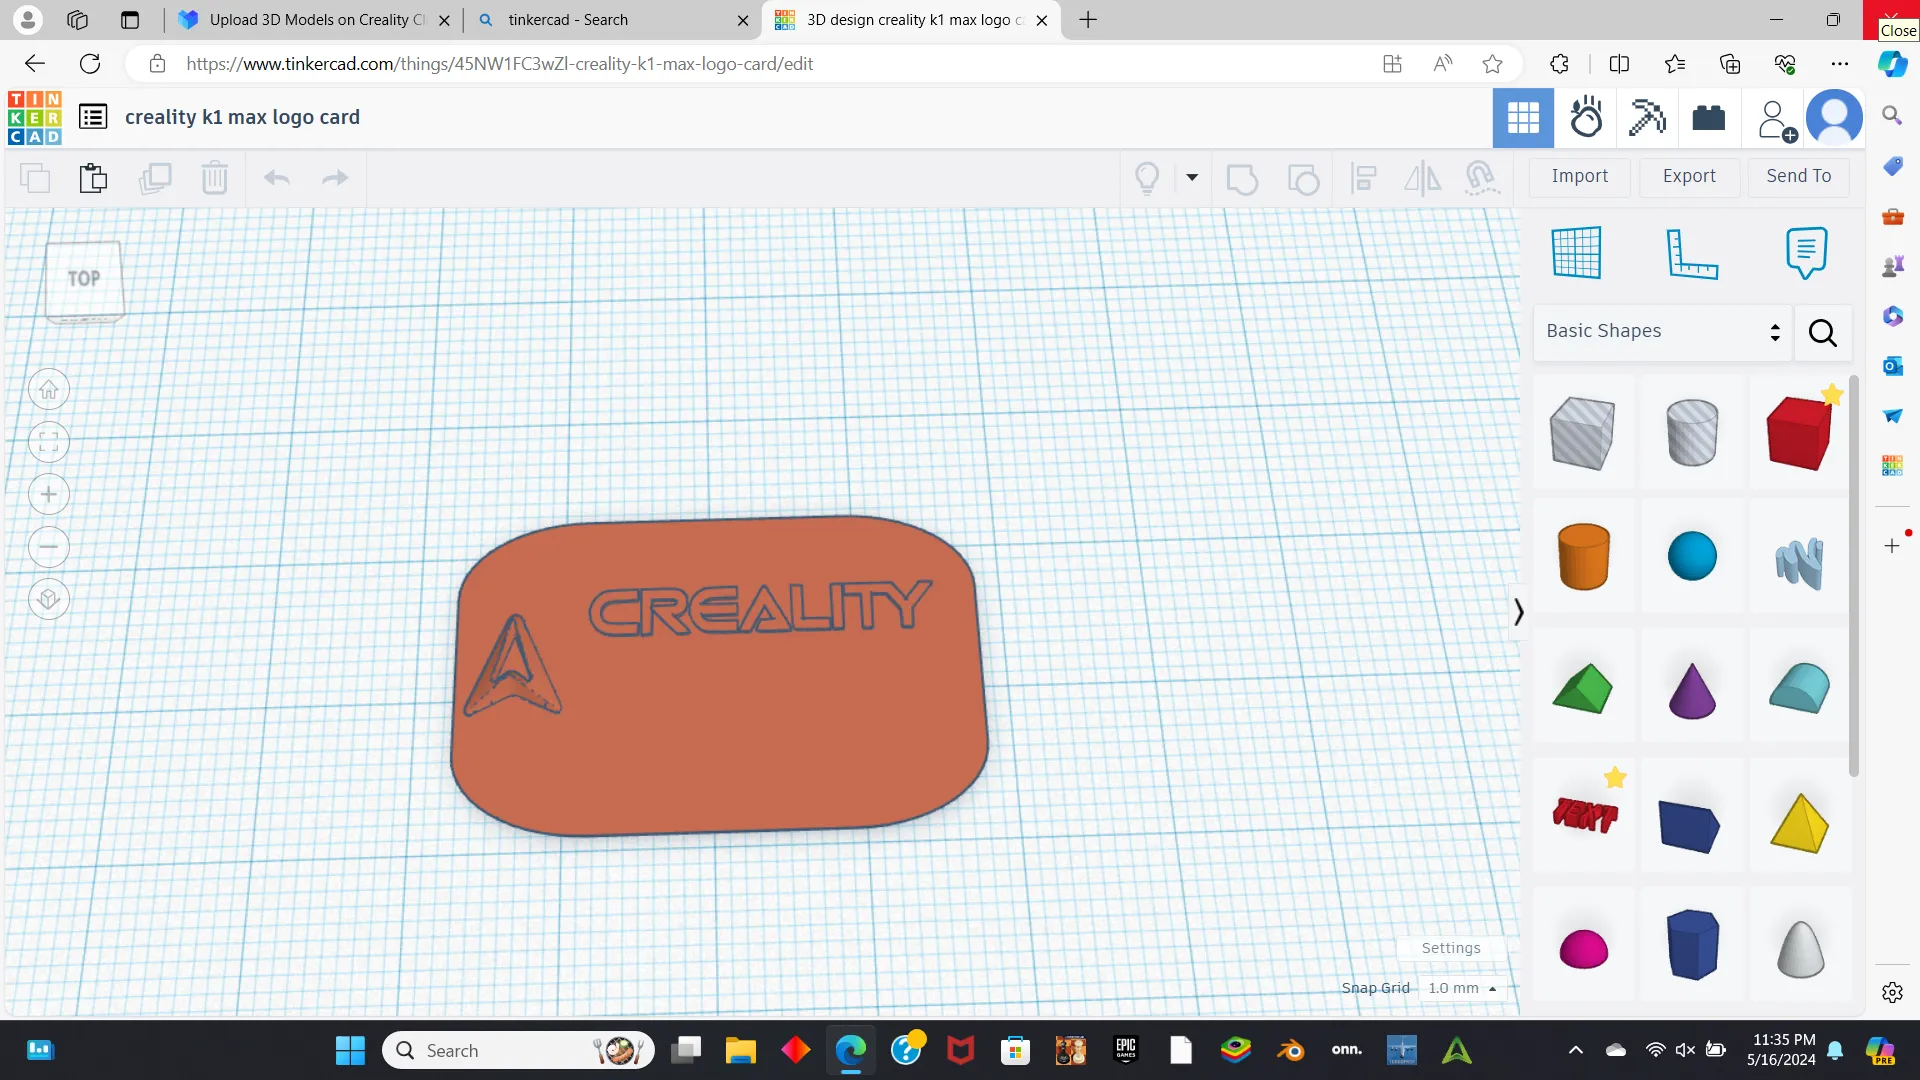Open the Bricks mode icon
1920x1080 pixels.
1709,118
